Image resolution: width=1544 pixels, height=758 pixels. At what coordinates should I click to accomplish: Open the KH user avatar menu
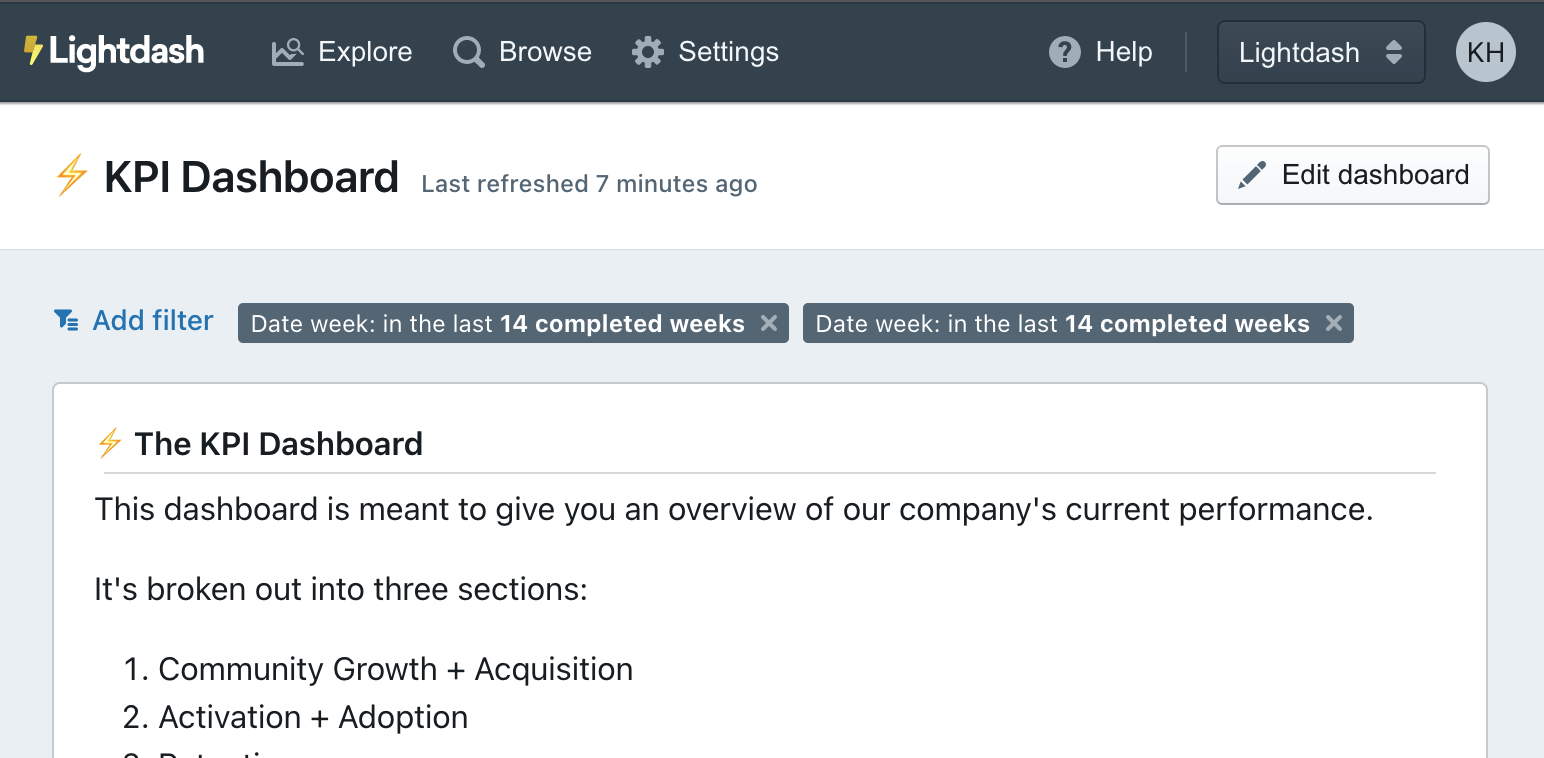pyautogui.click(x=1485, y=52)
